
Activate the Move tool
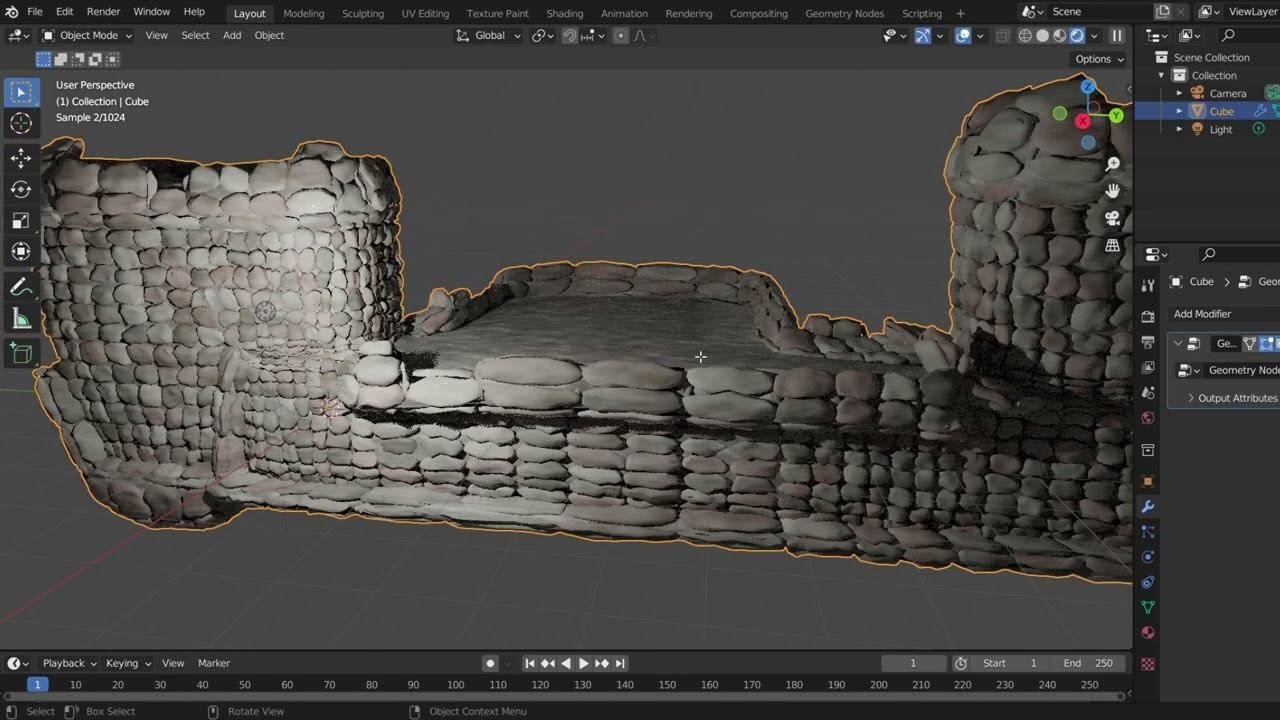pos(21,158)
